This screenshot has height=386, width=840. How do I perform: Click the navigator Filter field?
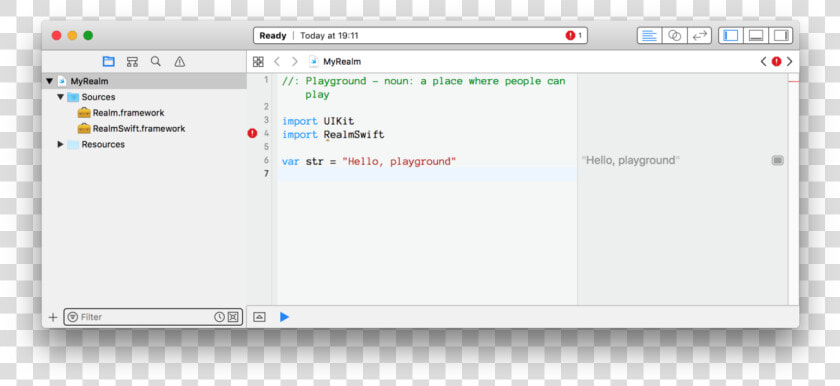click(x=153, y=317)
